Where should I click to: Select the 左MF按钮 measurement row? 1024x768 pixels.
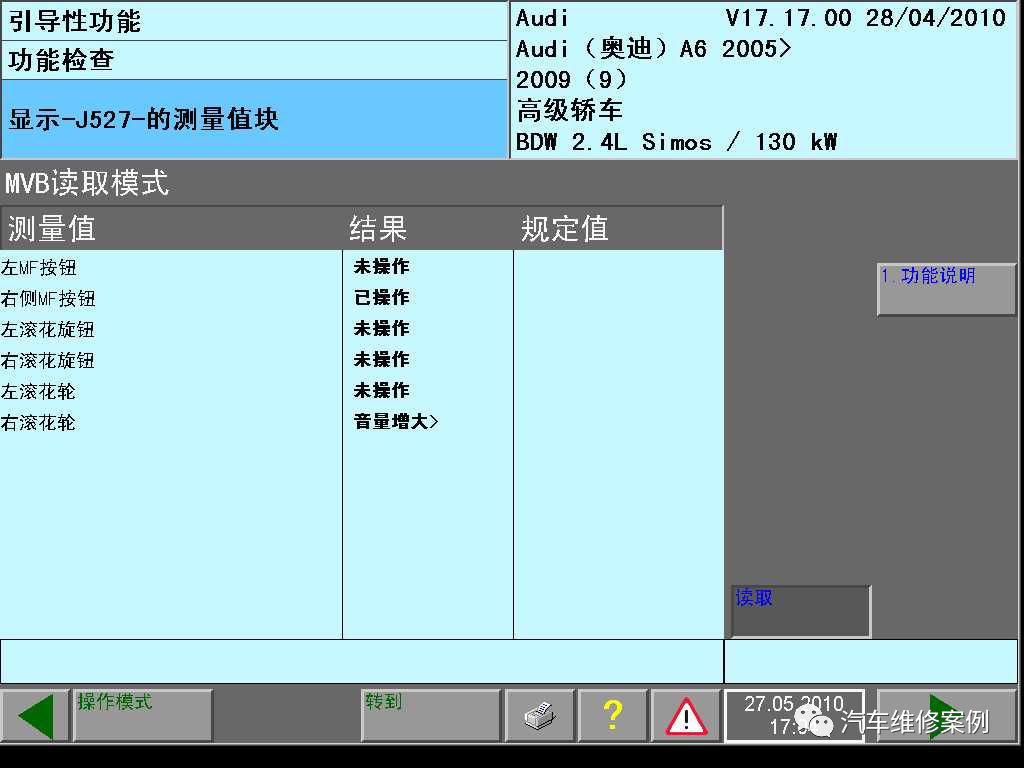40,268
